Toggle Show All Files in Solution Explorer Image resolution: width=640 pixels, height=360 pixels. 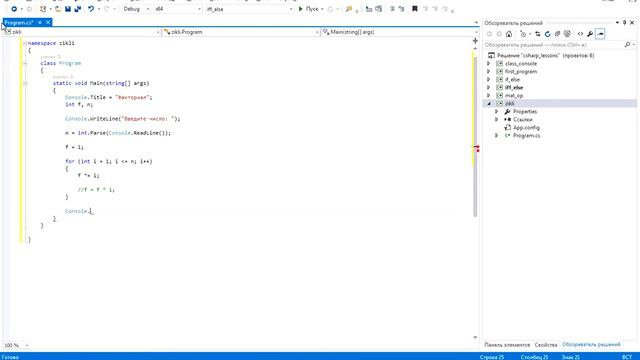[567, 34]
